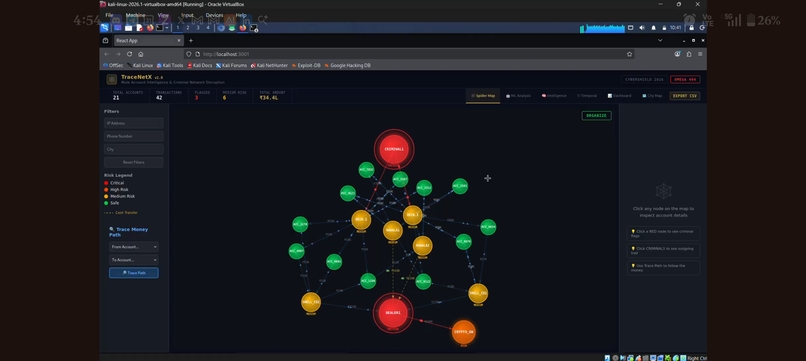Viewport: 806px width, 361px height.
Task: Open the VirtualBox Machine menu
Action: [135, 15]
